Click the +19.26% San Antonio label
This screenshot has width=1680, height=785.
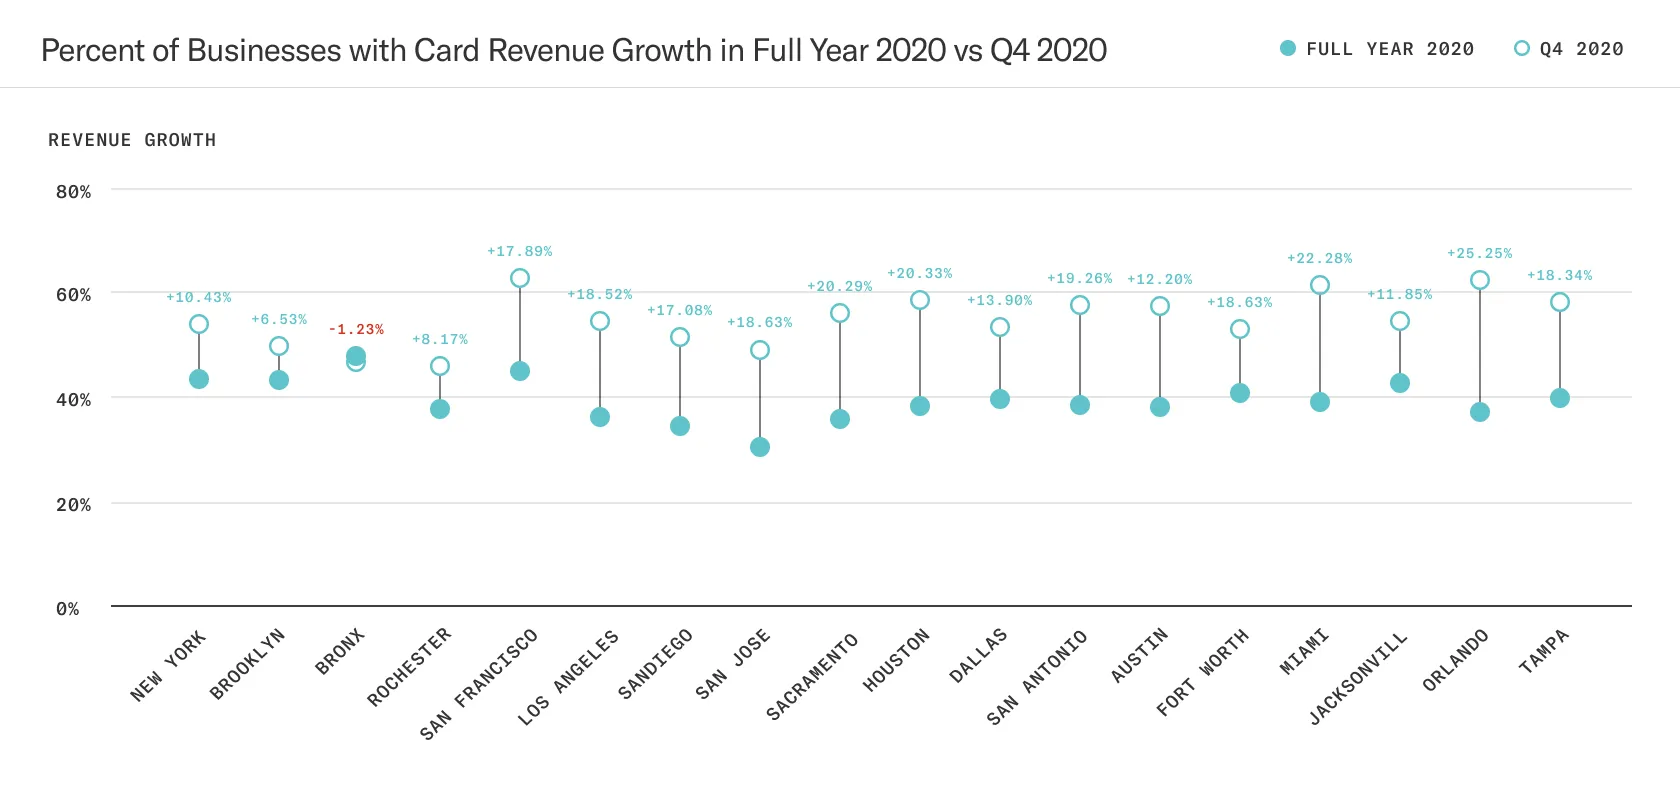click(1080, 278)
